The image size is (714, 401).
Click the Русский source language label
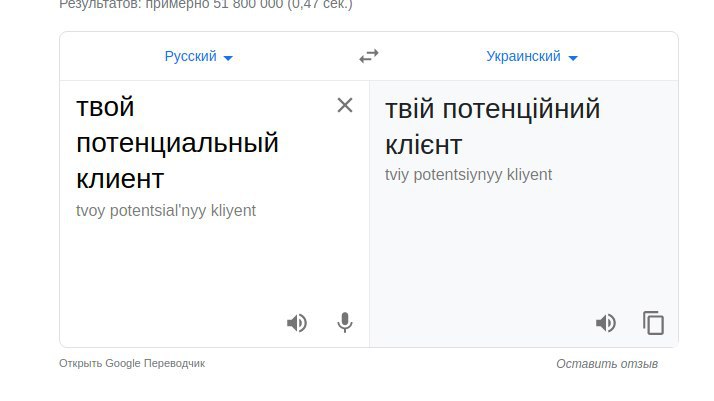(x=190, y=56)
